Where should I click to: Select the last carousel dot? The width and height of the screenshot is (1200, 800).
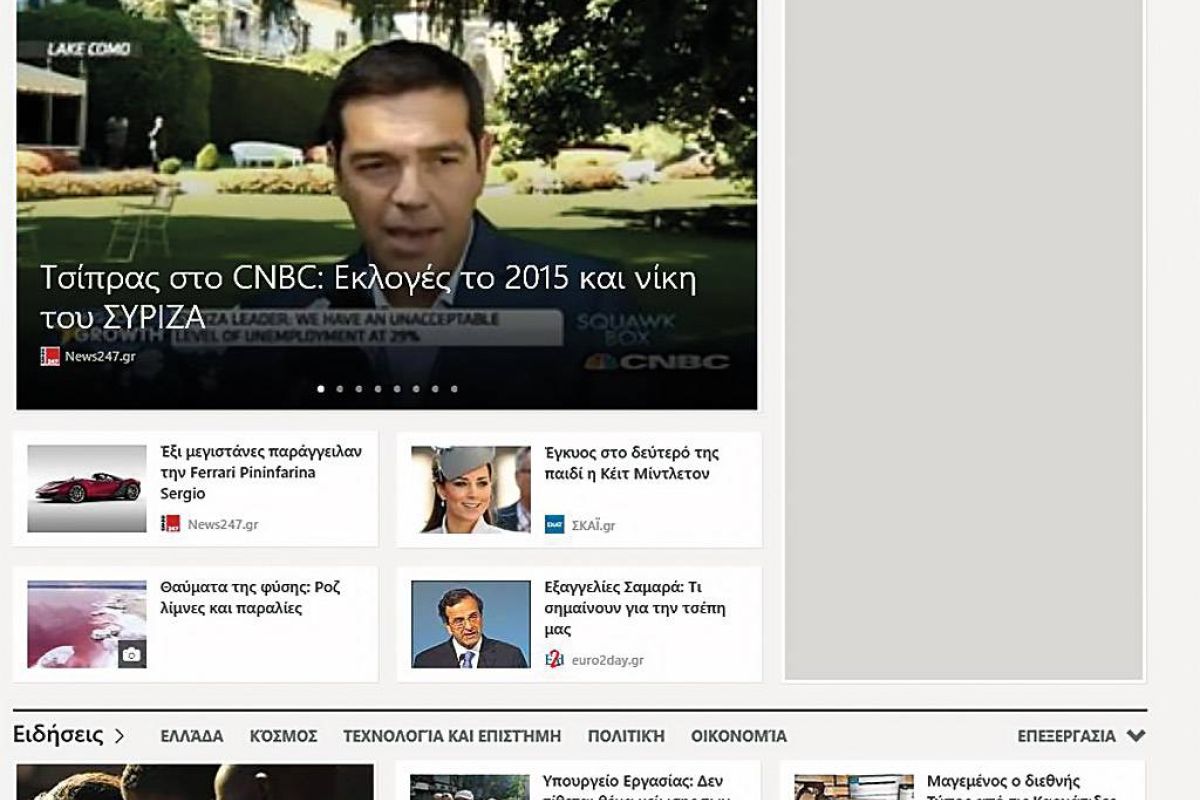pos(454,389)
